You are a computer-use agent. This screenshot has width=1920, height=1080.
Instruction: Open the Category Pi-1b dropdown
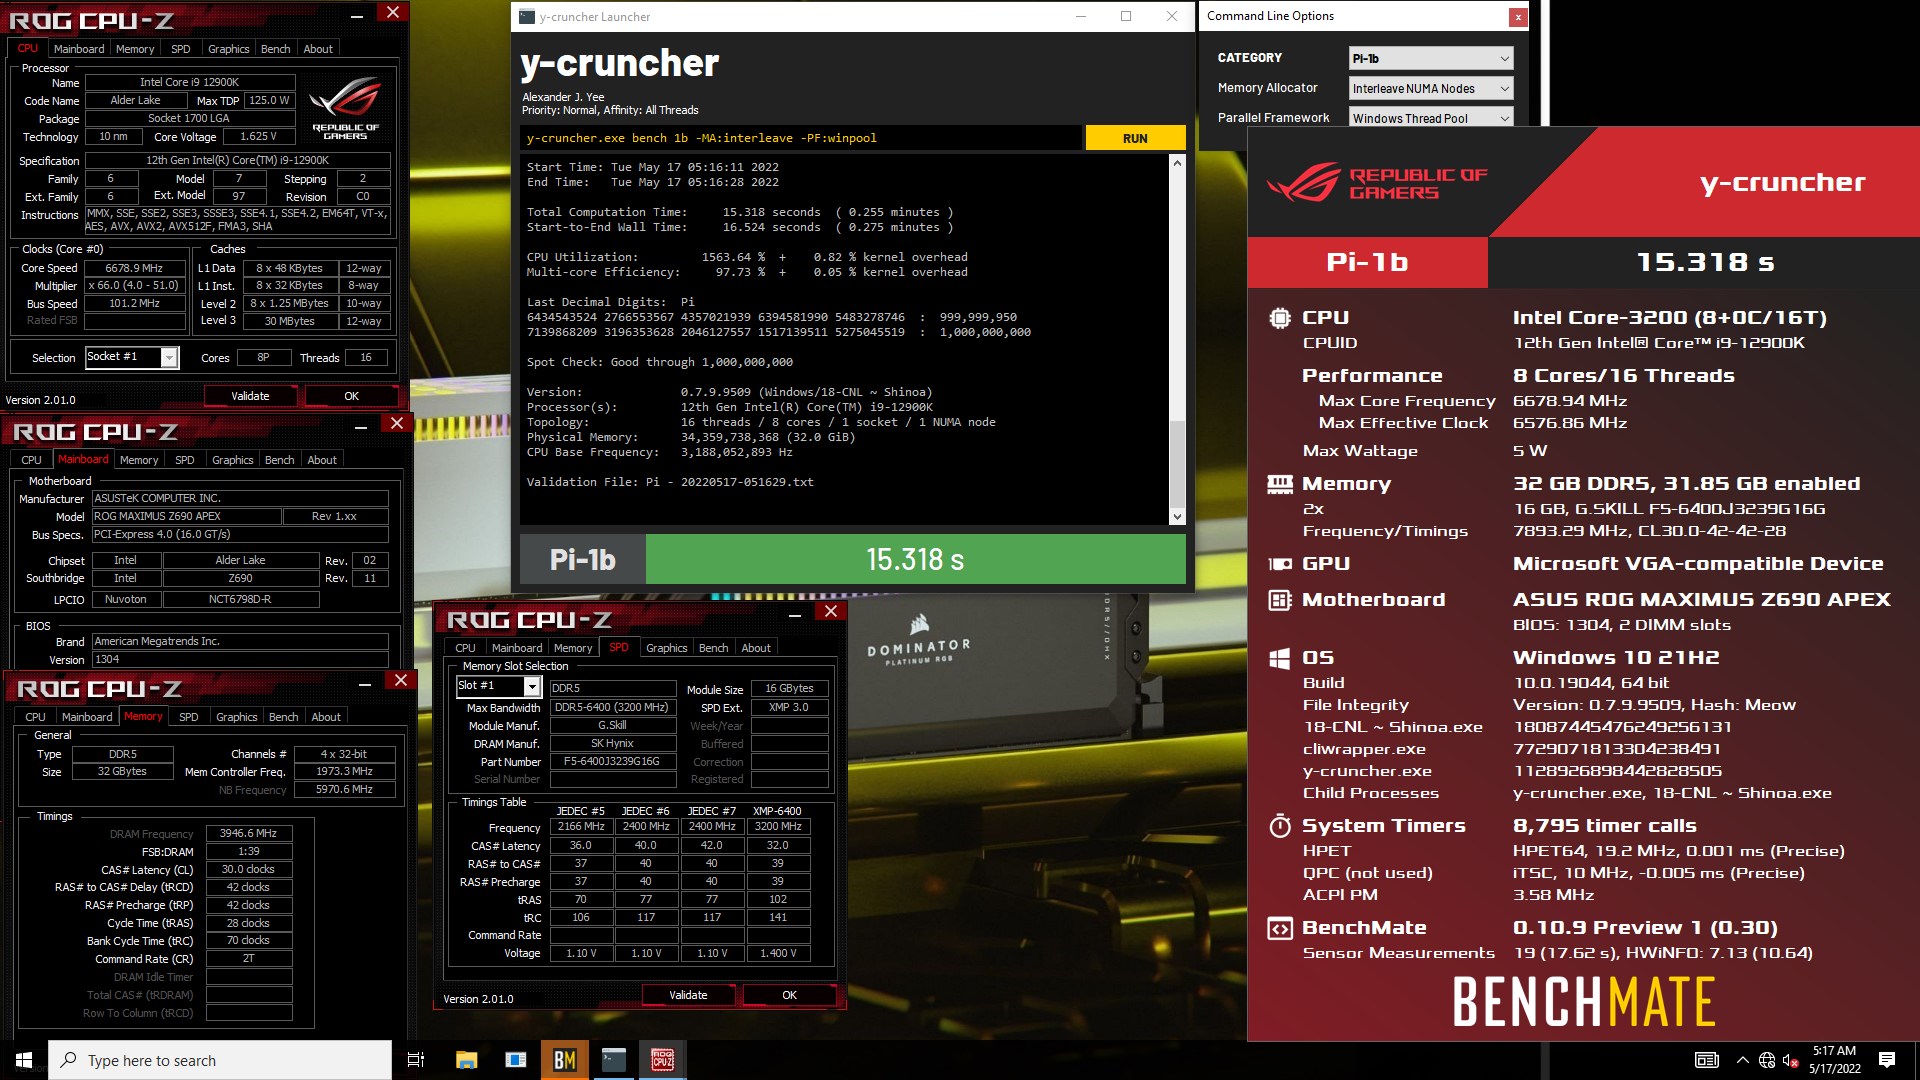(x=1430, y=58)
